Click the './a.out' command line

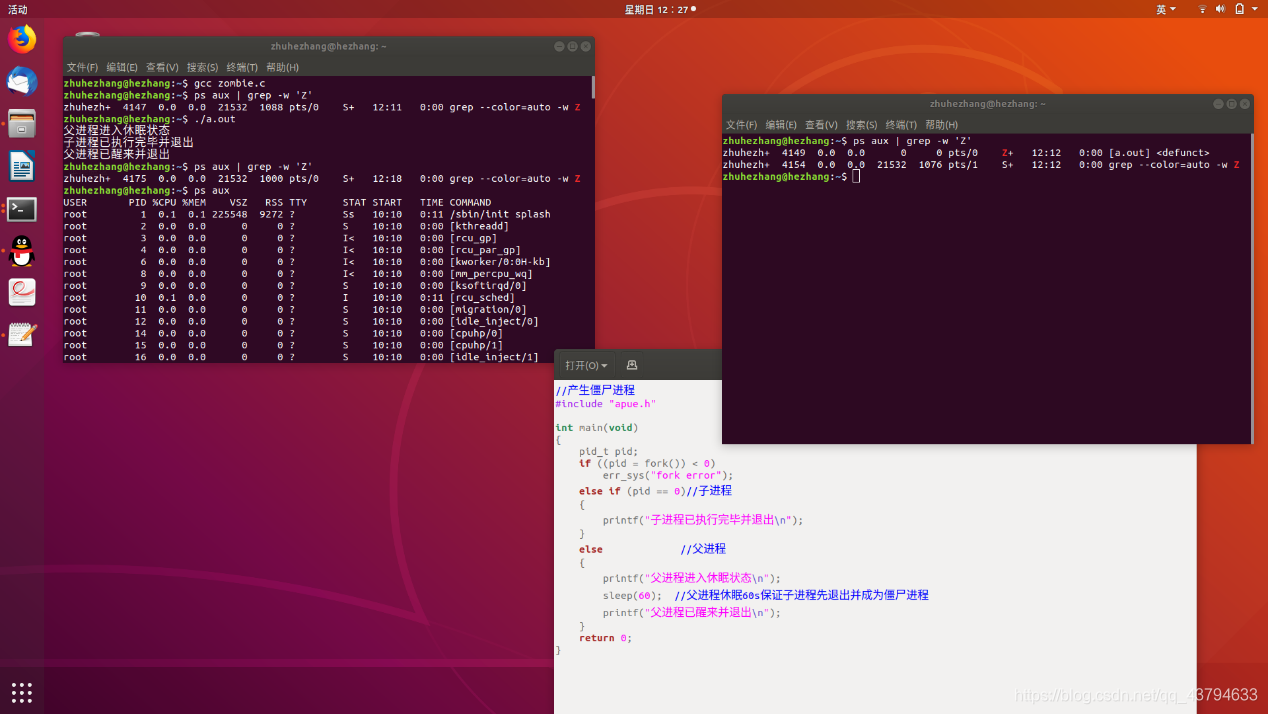click(215, 118)
